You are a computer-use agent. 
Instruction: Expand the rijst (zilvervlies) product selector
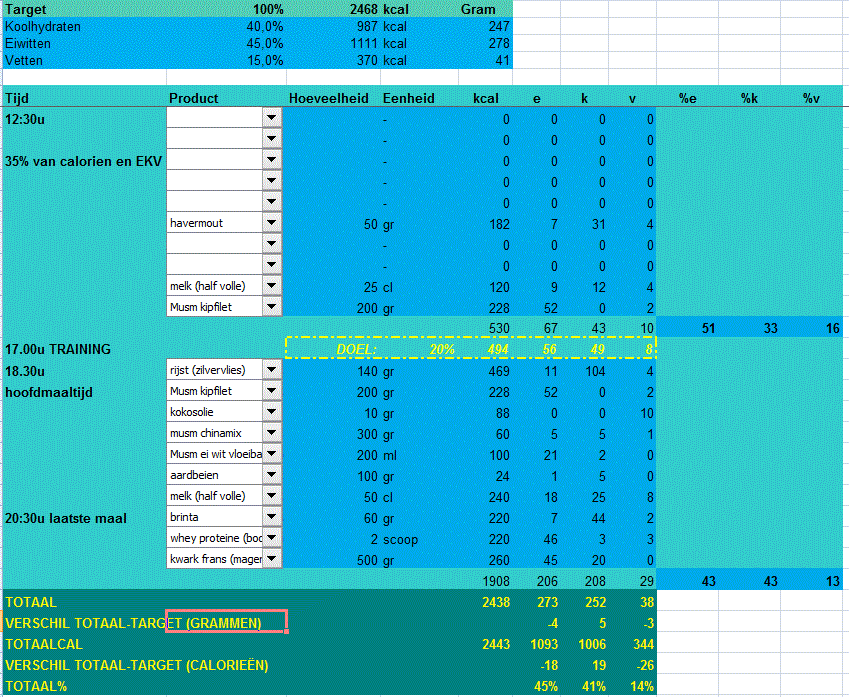(x=273, y=370)
